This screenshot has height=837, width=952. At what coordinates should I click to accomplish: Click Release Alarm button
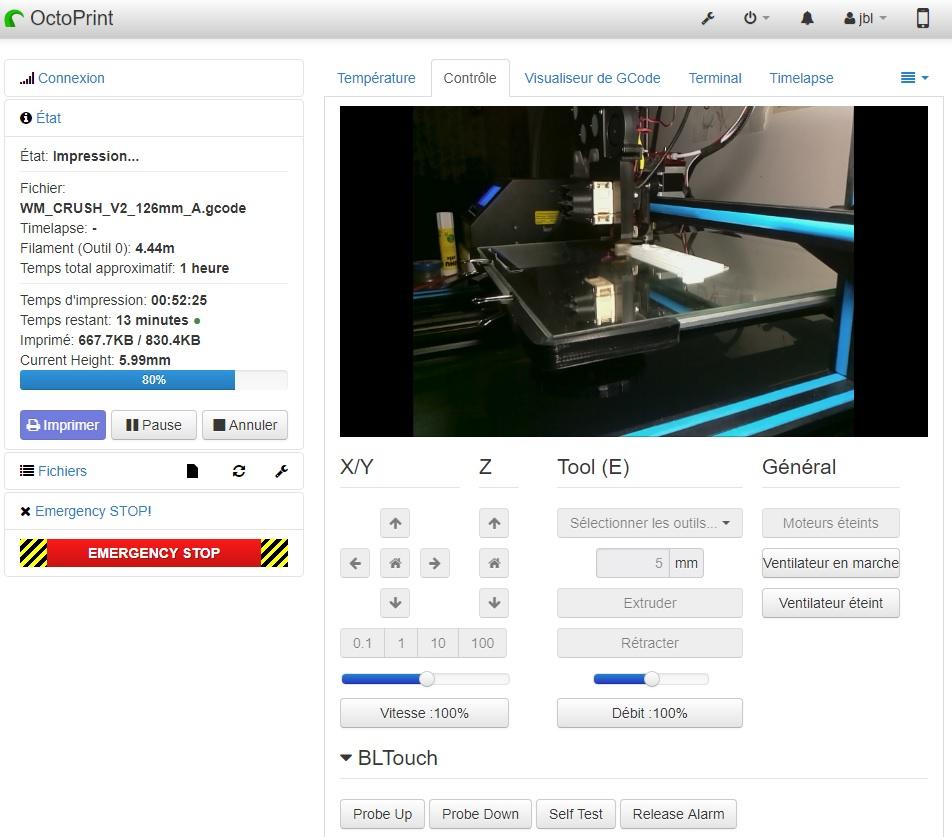(x=678, y=814)
